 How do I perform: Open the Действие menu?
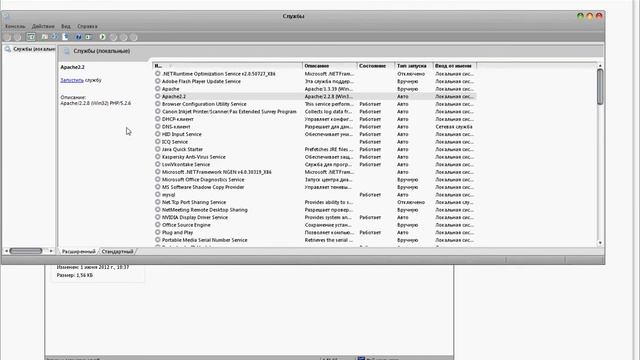pos(43,26)
